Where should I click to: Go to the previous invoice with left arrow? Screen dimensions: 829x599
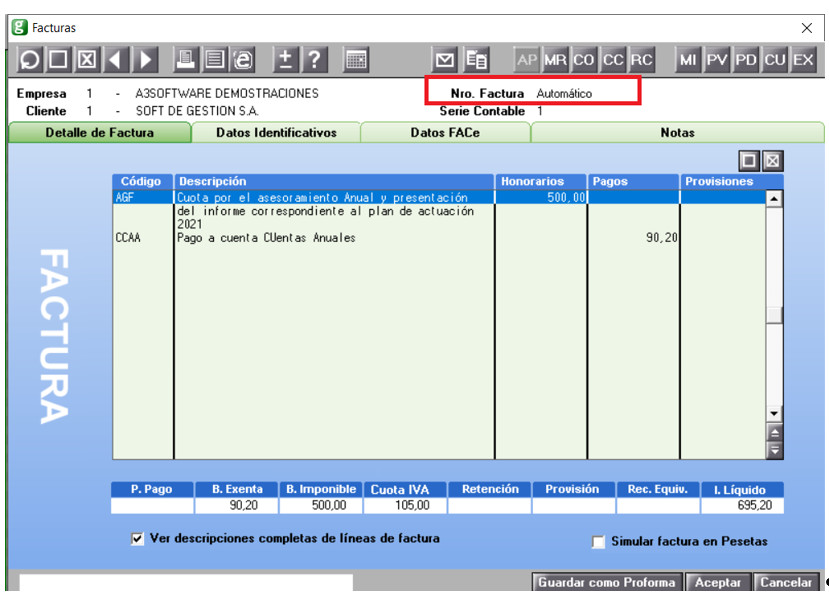[115, 60]
